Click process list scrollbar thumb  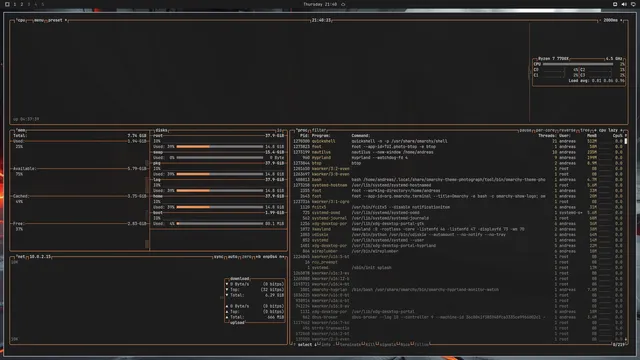coord(626,141)
